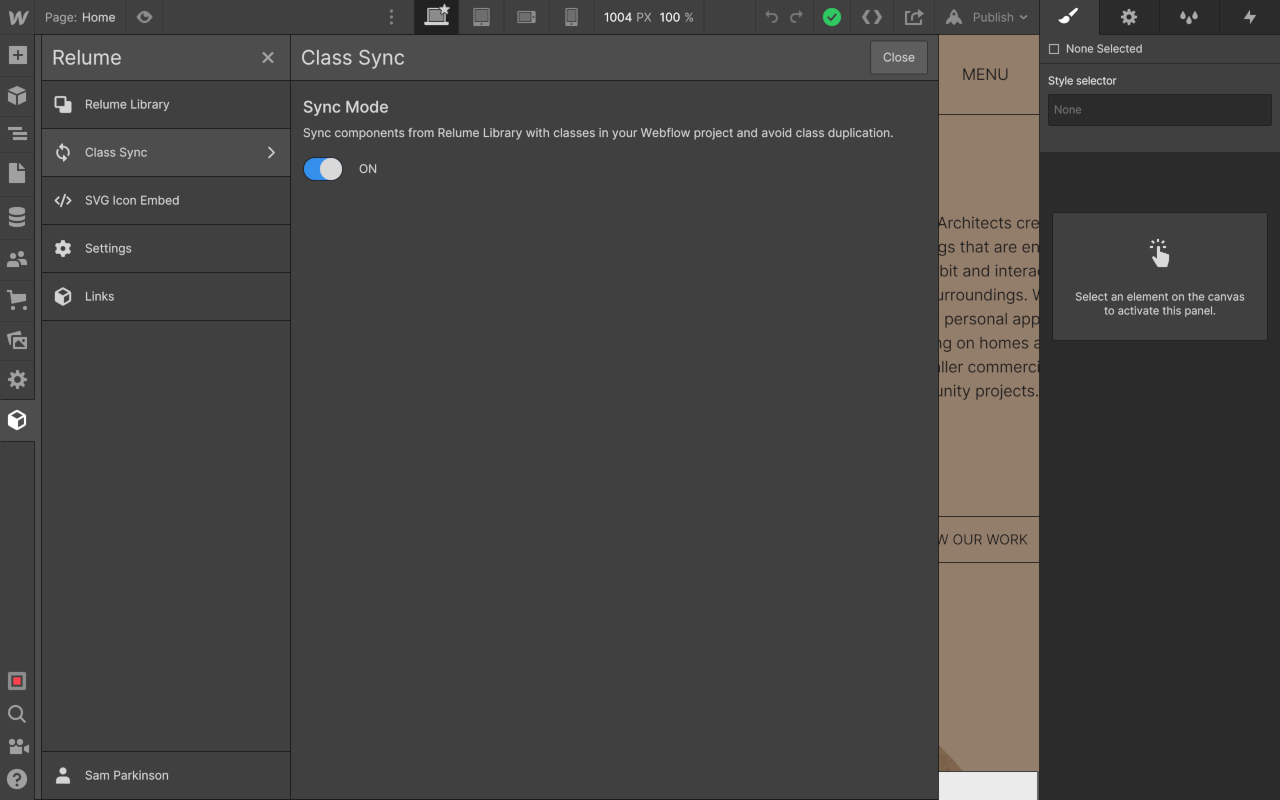Close the Class Sync panel
The height and width of the screenshot is (800, 1280).
coord(897,57)
